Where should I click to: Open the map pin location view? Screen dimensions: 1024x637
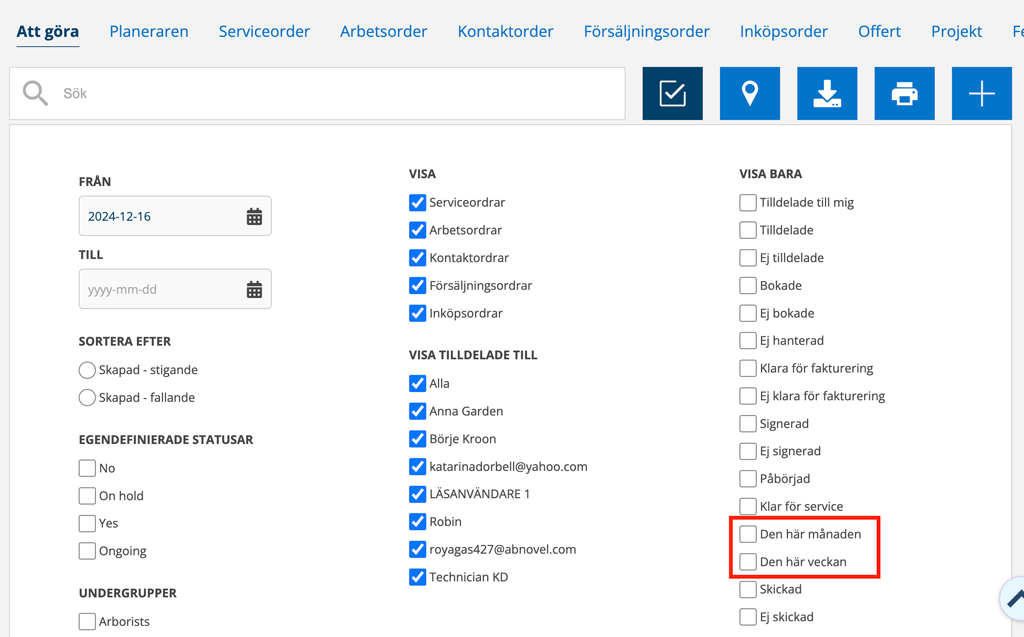(x=750, y=93)
